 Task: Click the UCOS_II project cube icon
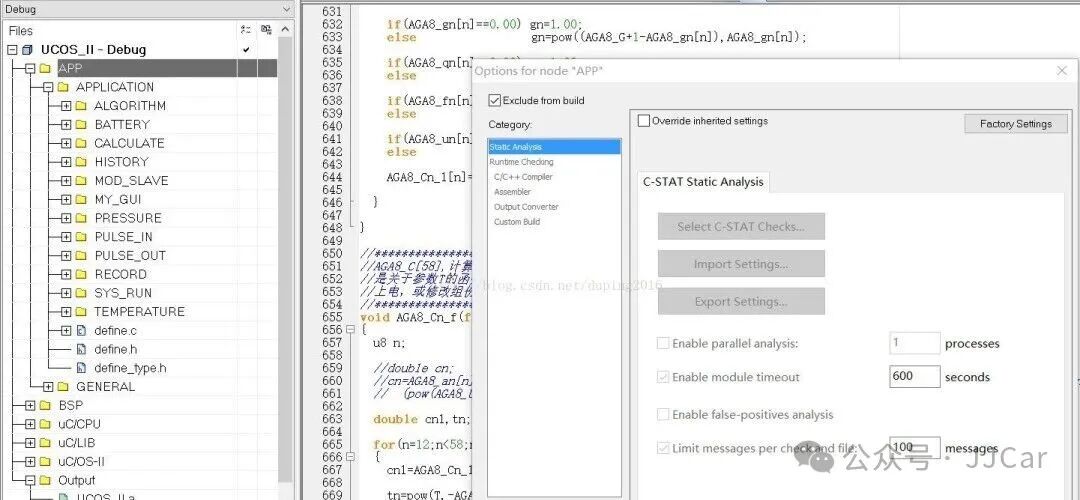pos(28,50)
